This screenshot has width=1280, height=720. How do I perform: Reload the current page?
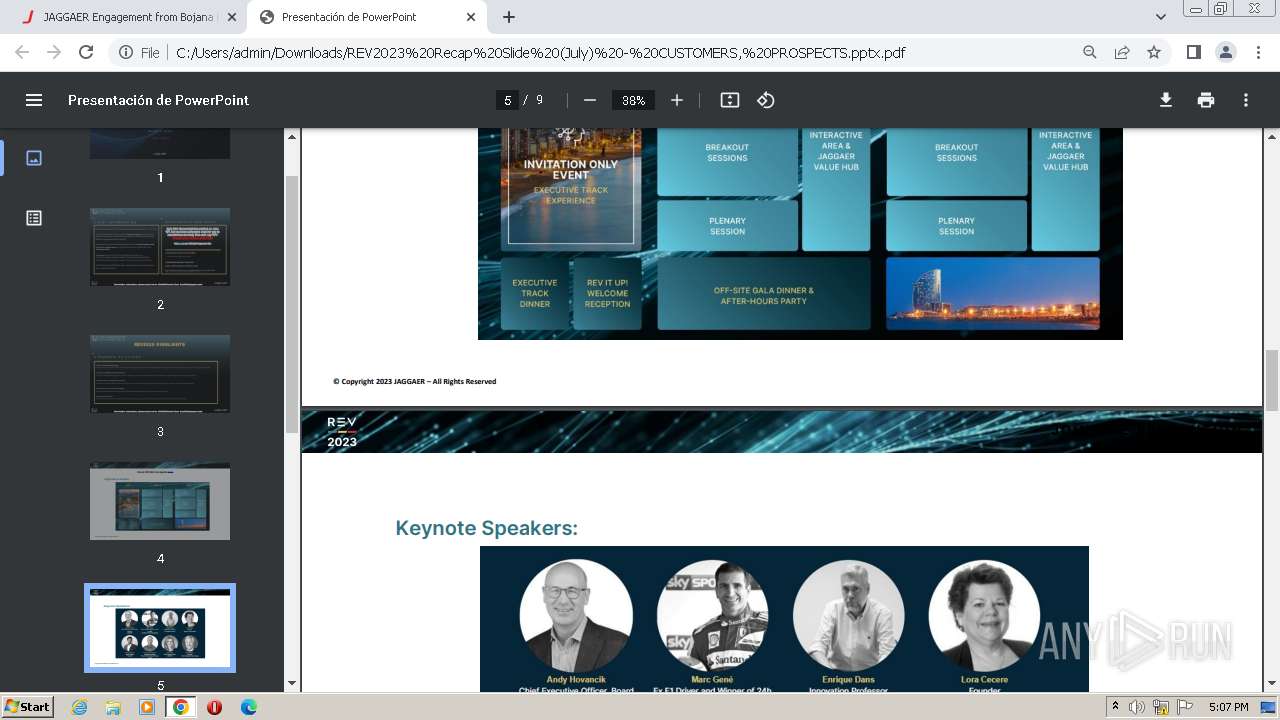click(86, 52)
